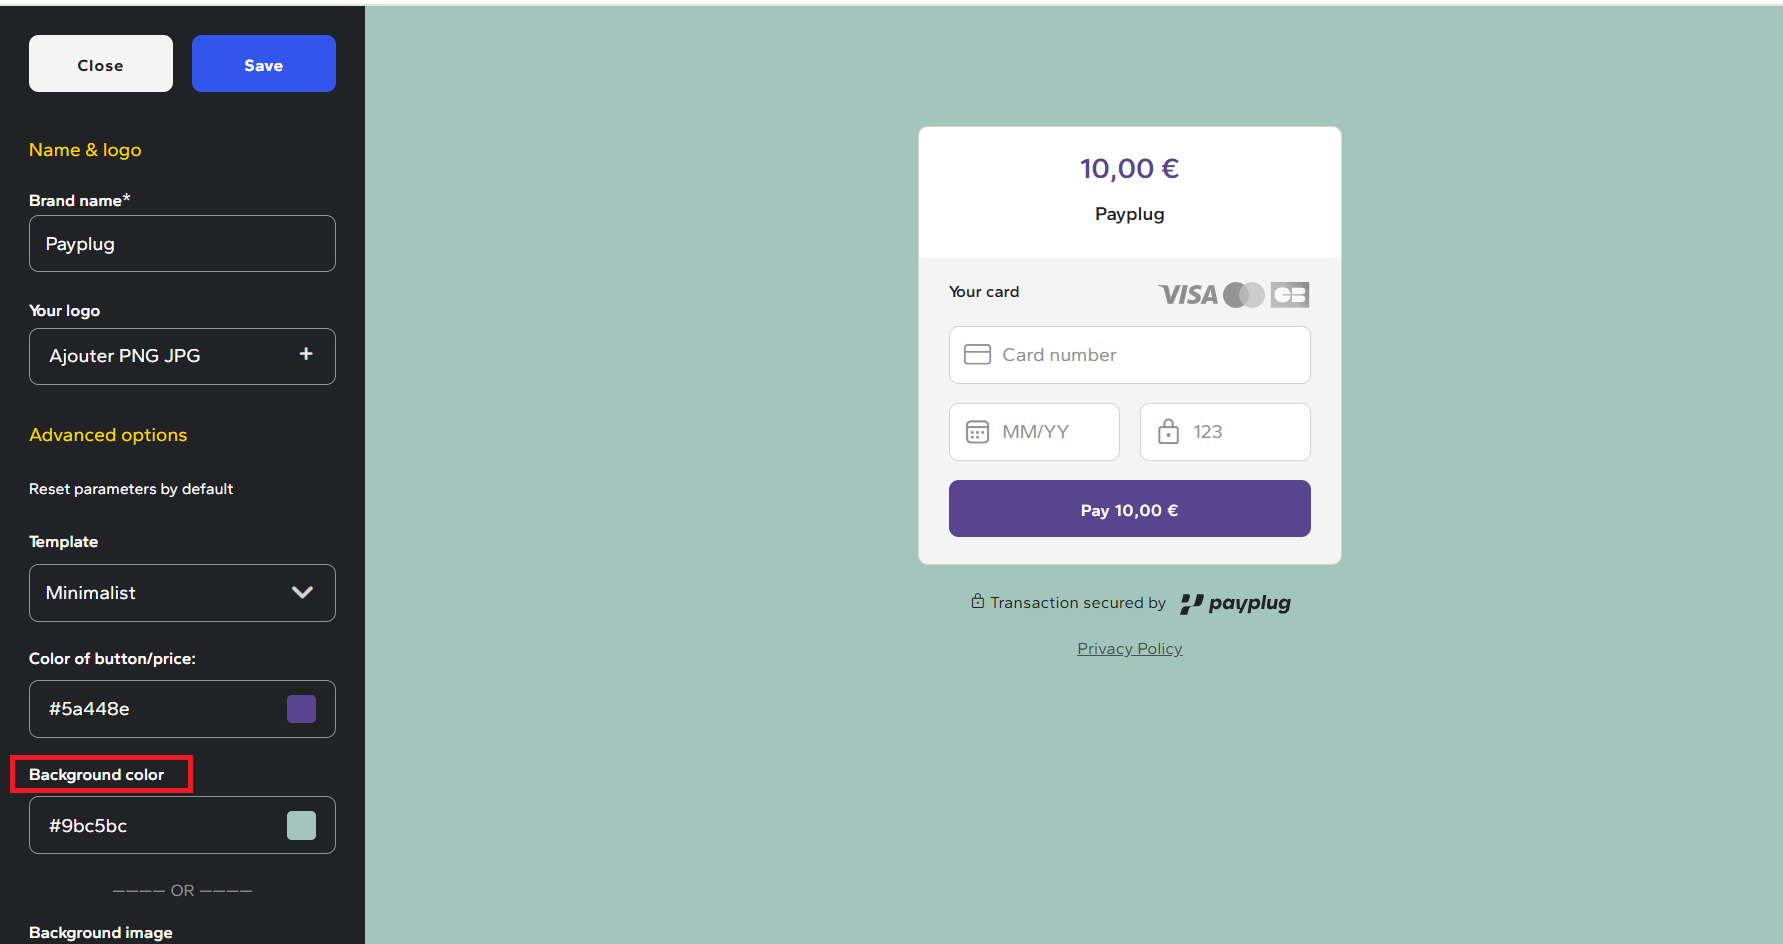Click the Brand name input field
Viewport: 1783px width, 944px height.
[x=182, y=244]
